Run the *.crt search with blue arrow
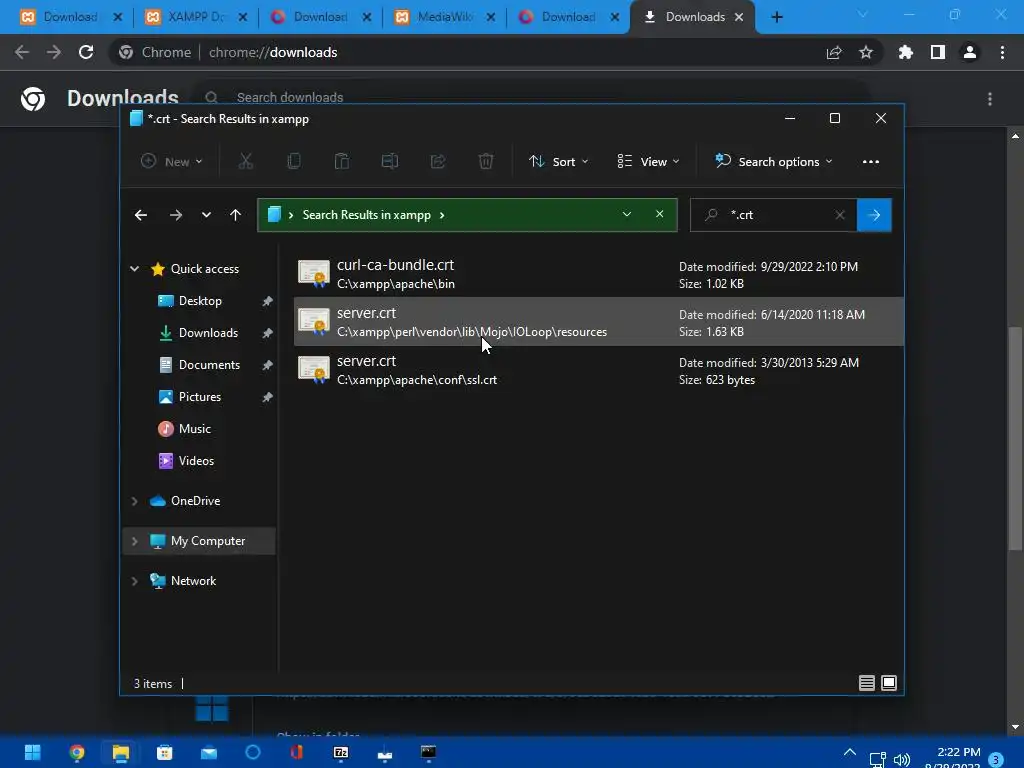The image size is (1024, 768). tap(874, 215)
